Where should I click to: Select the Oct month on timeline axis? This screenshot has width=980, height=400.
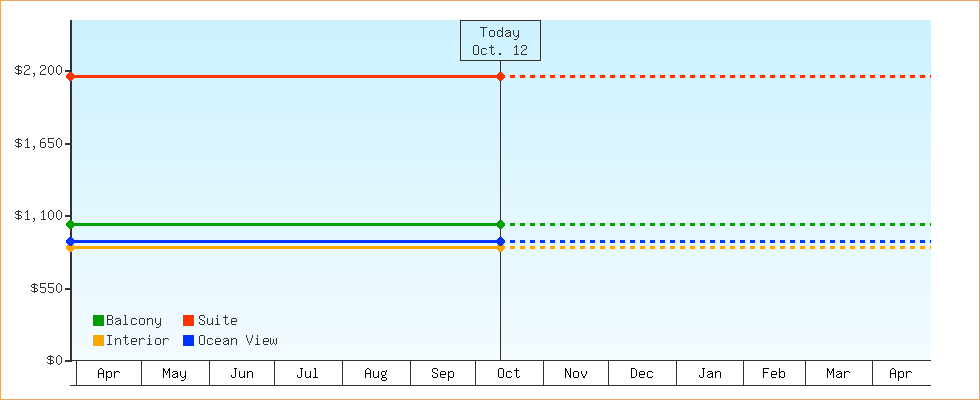[x=509, y=374]
